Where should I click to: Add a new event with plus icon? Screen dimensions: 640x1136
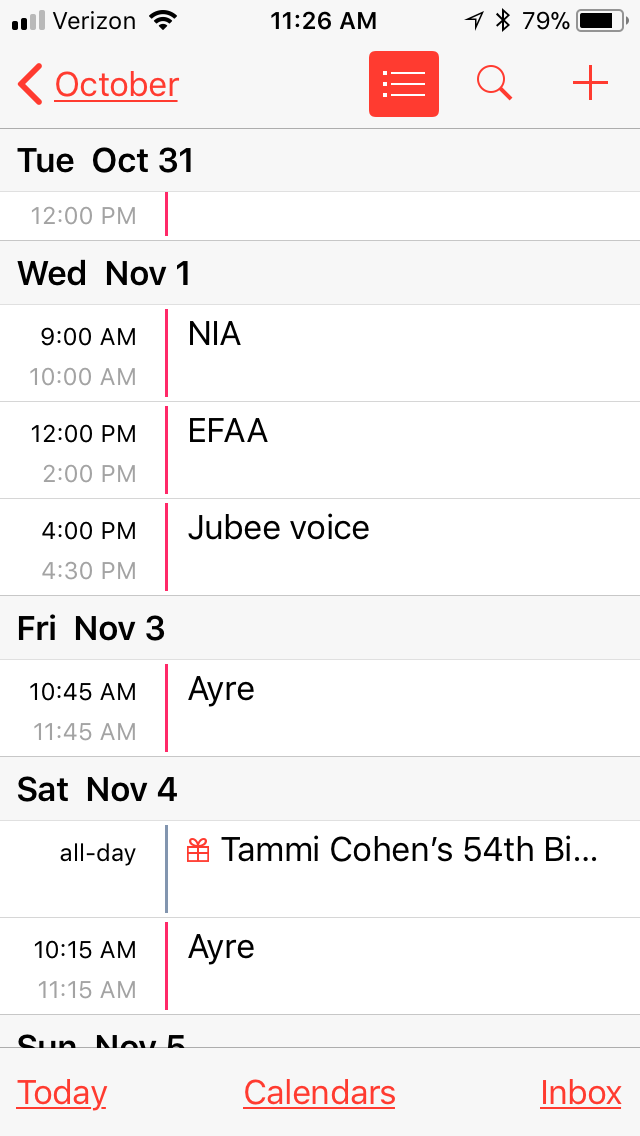[590, 84]
